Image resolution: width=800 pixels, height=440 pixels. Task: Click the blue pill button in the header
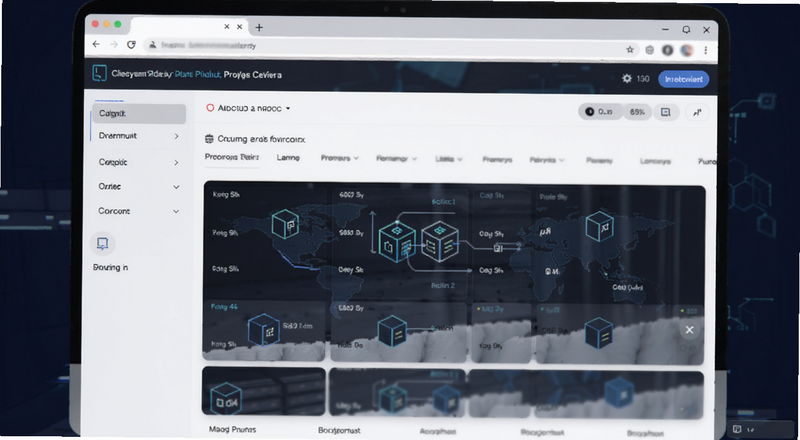(683, 79)
